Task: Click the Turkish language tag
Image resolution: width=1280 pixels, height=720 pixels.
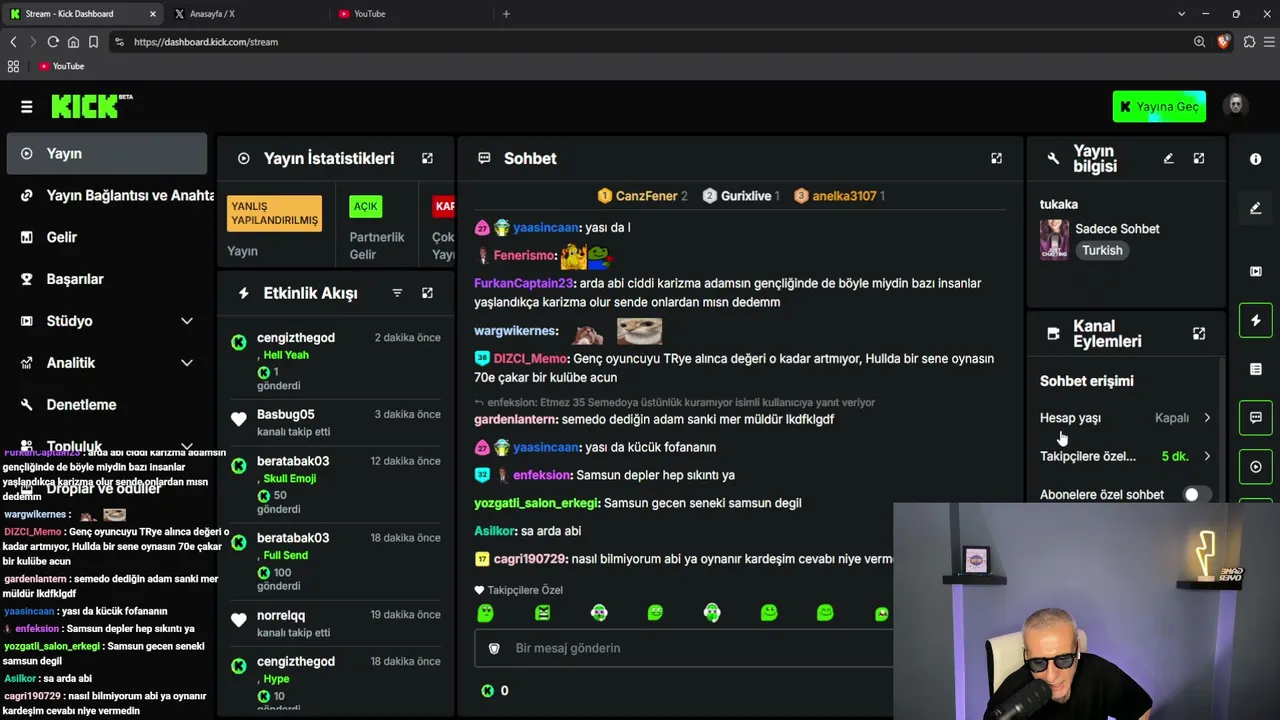Action: (x=1102, y=251)
